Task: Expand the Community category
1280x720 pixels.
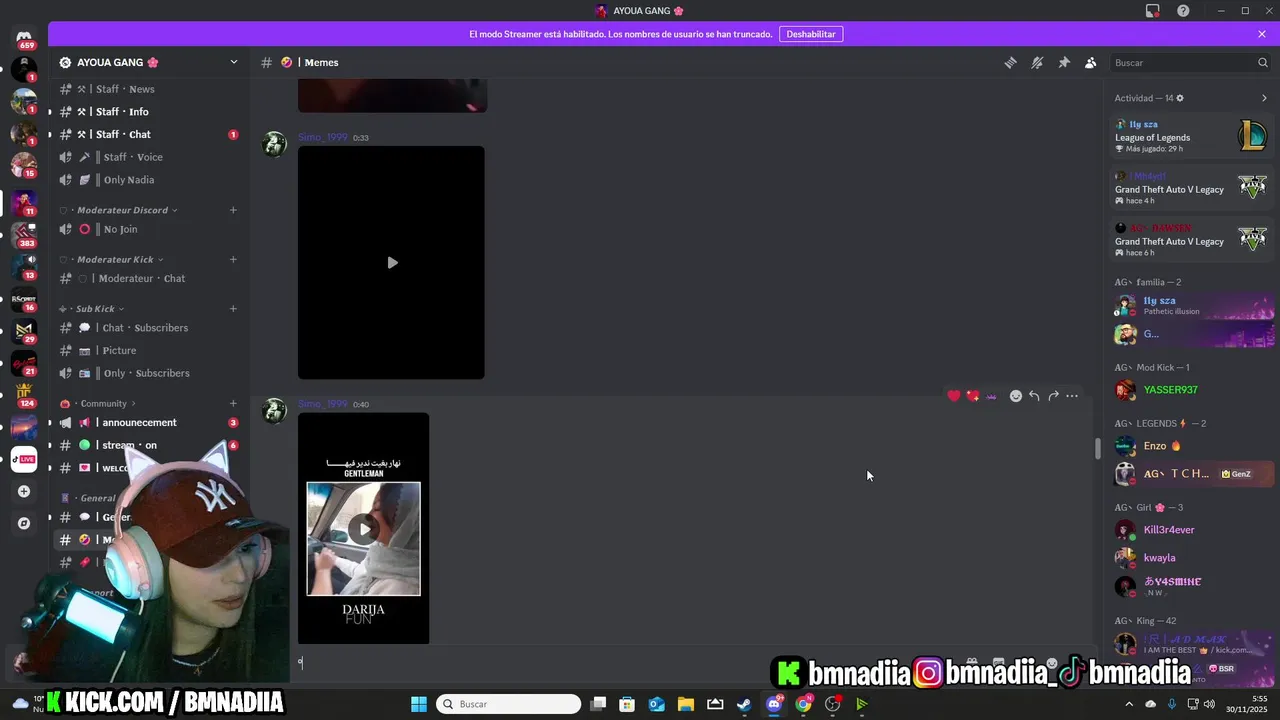Action: (98, 403)
